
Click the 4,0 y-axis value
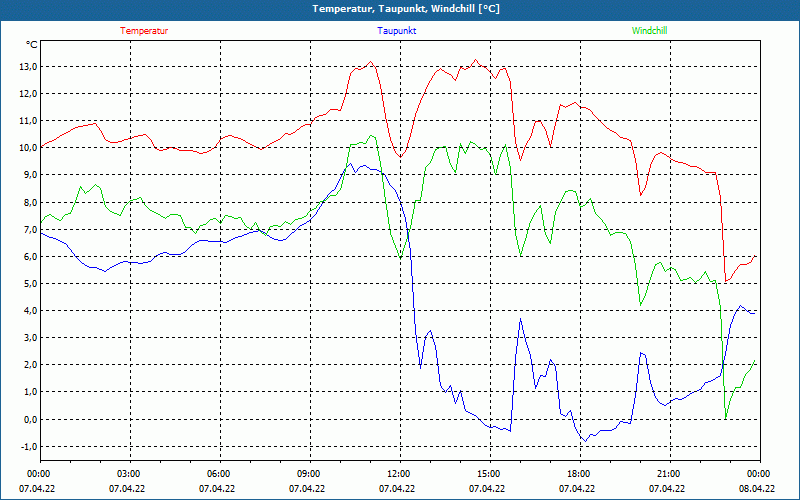[x=30, y=311]
